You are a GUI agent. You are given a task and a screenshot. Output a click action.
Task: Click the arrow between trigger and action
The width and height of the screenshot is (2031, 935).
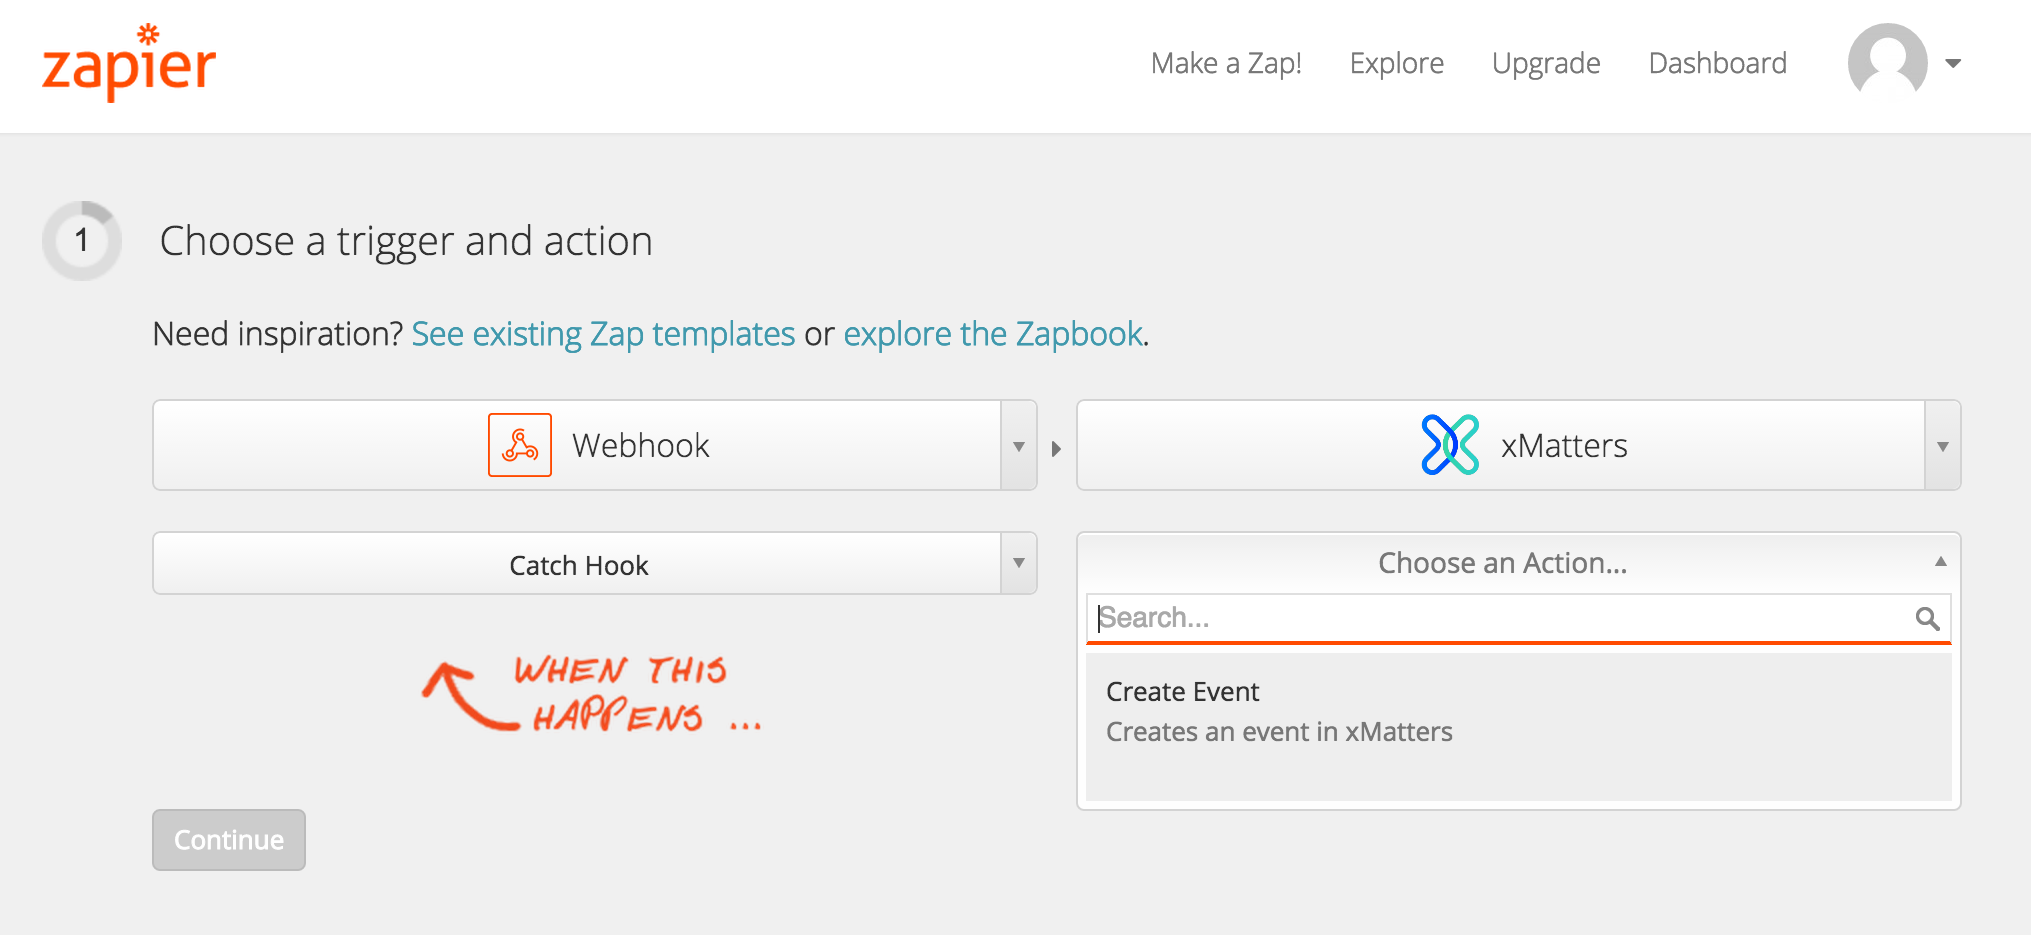pyautogui.click(x=1056, y=449)
